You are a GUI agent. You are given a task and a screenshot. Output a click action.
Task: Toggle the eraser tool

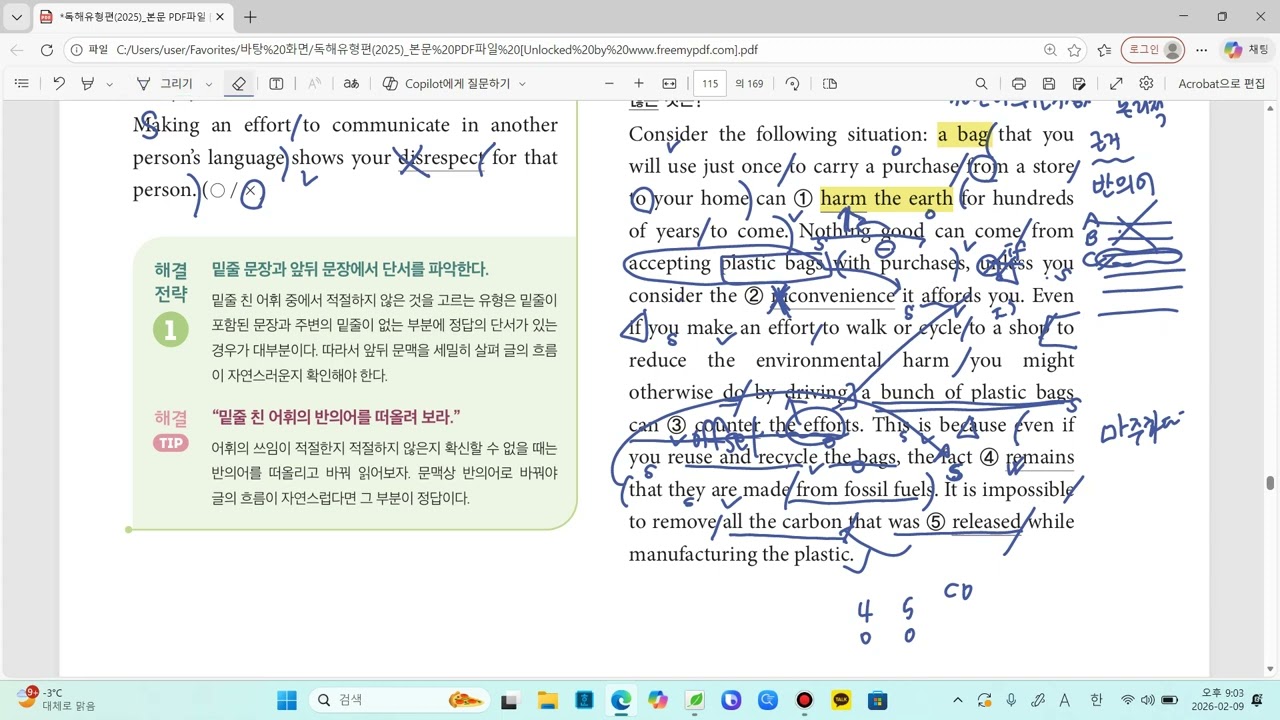tap(238, 84)
